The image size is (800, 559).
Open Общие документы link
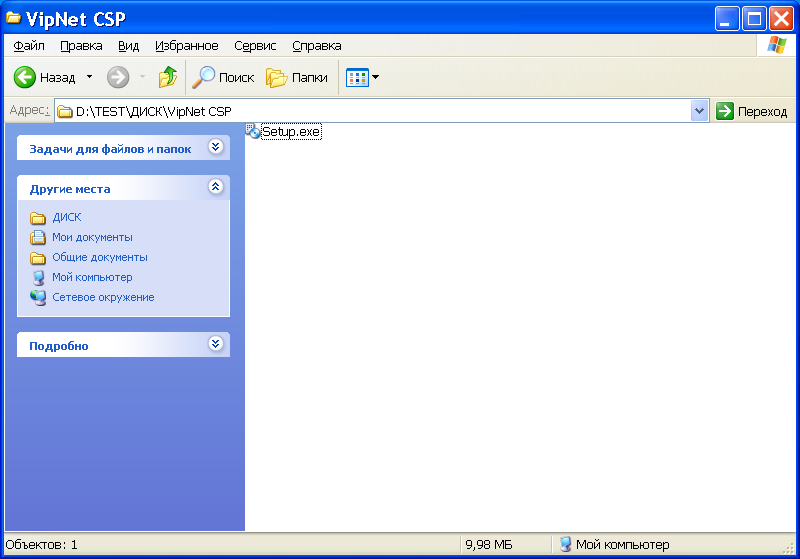(100, 257)
